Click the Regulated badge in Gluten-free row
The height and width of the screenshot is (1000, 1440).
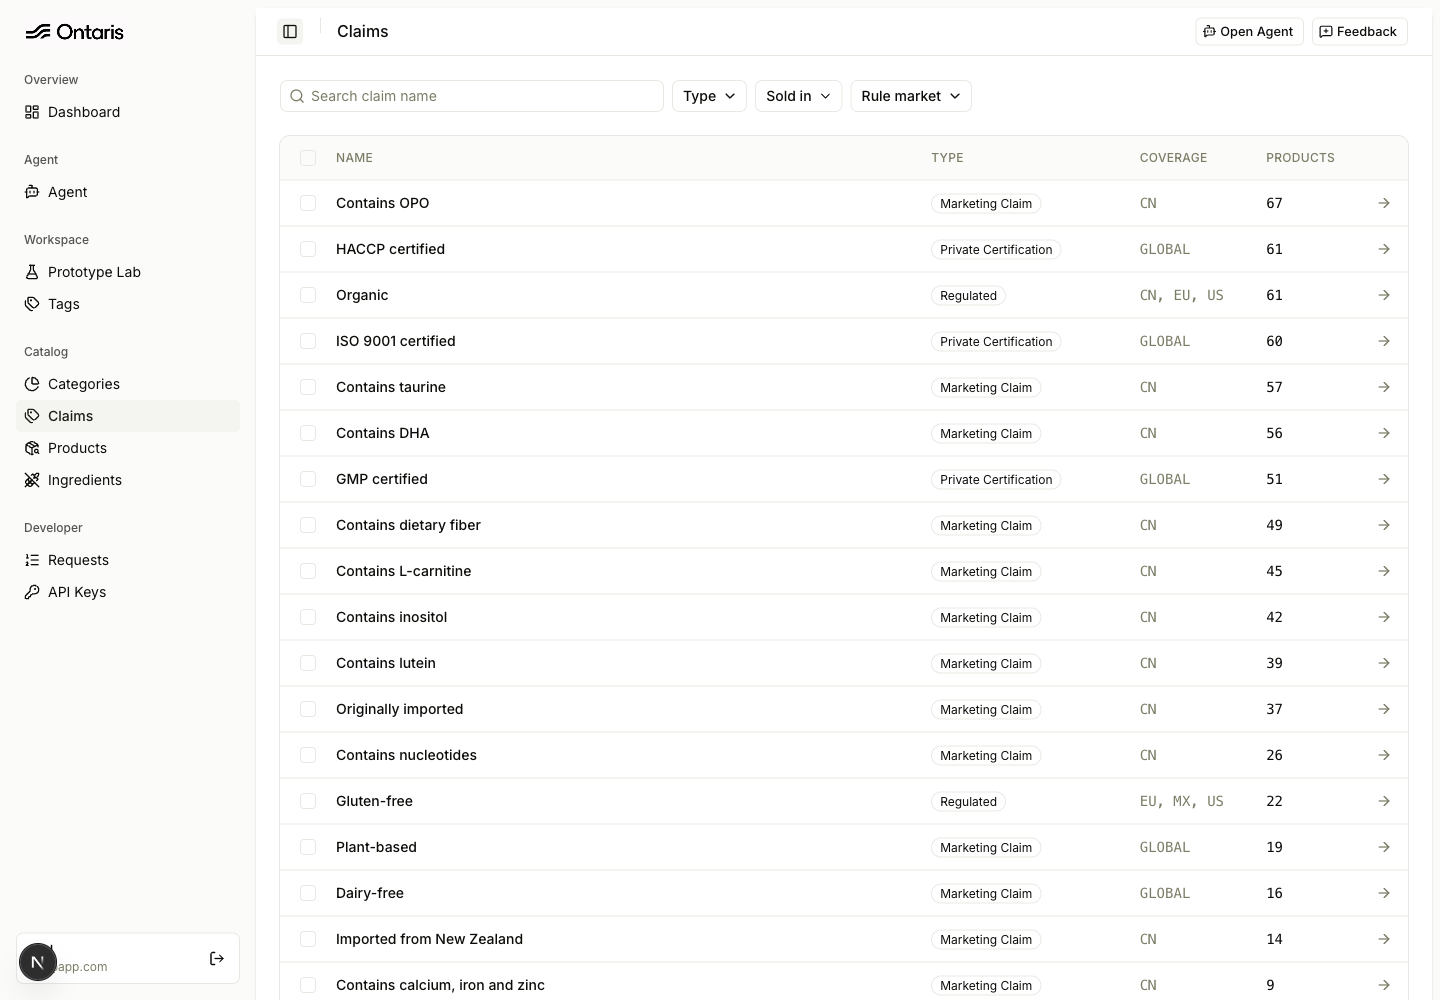tap(968, 801)
